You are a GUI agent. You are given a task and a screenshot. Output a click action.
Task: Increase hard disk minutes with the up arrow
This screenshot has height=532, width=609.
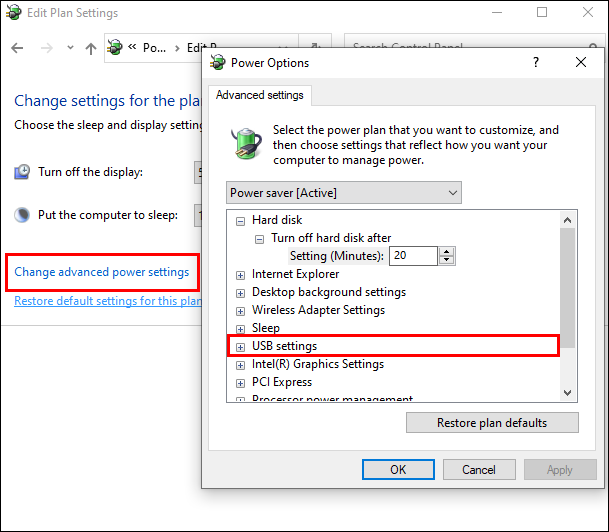[x=447, y=251]
